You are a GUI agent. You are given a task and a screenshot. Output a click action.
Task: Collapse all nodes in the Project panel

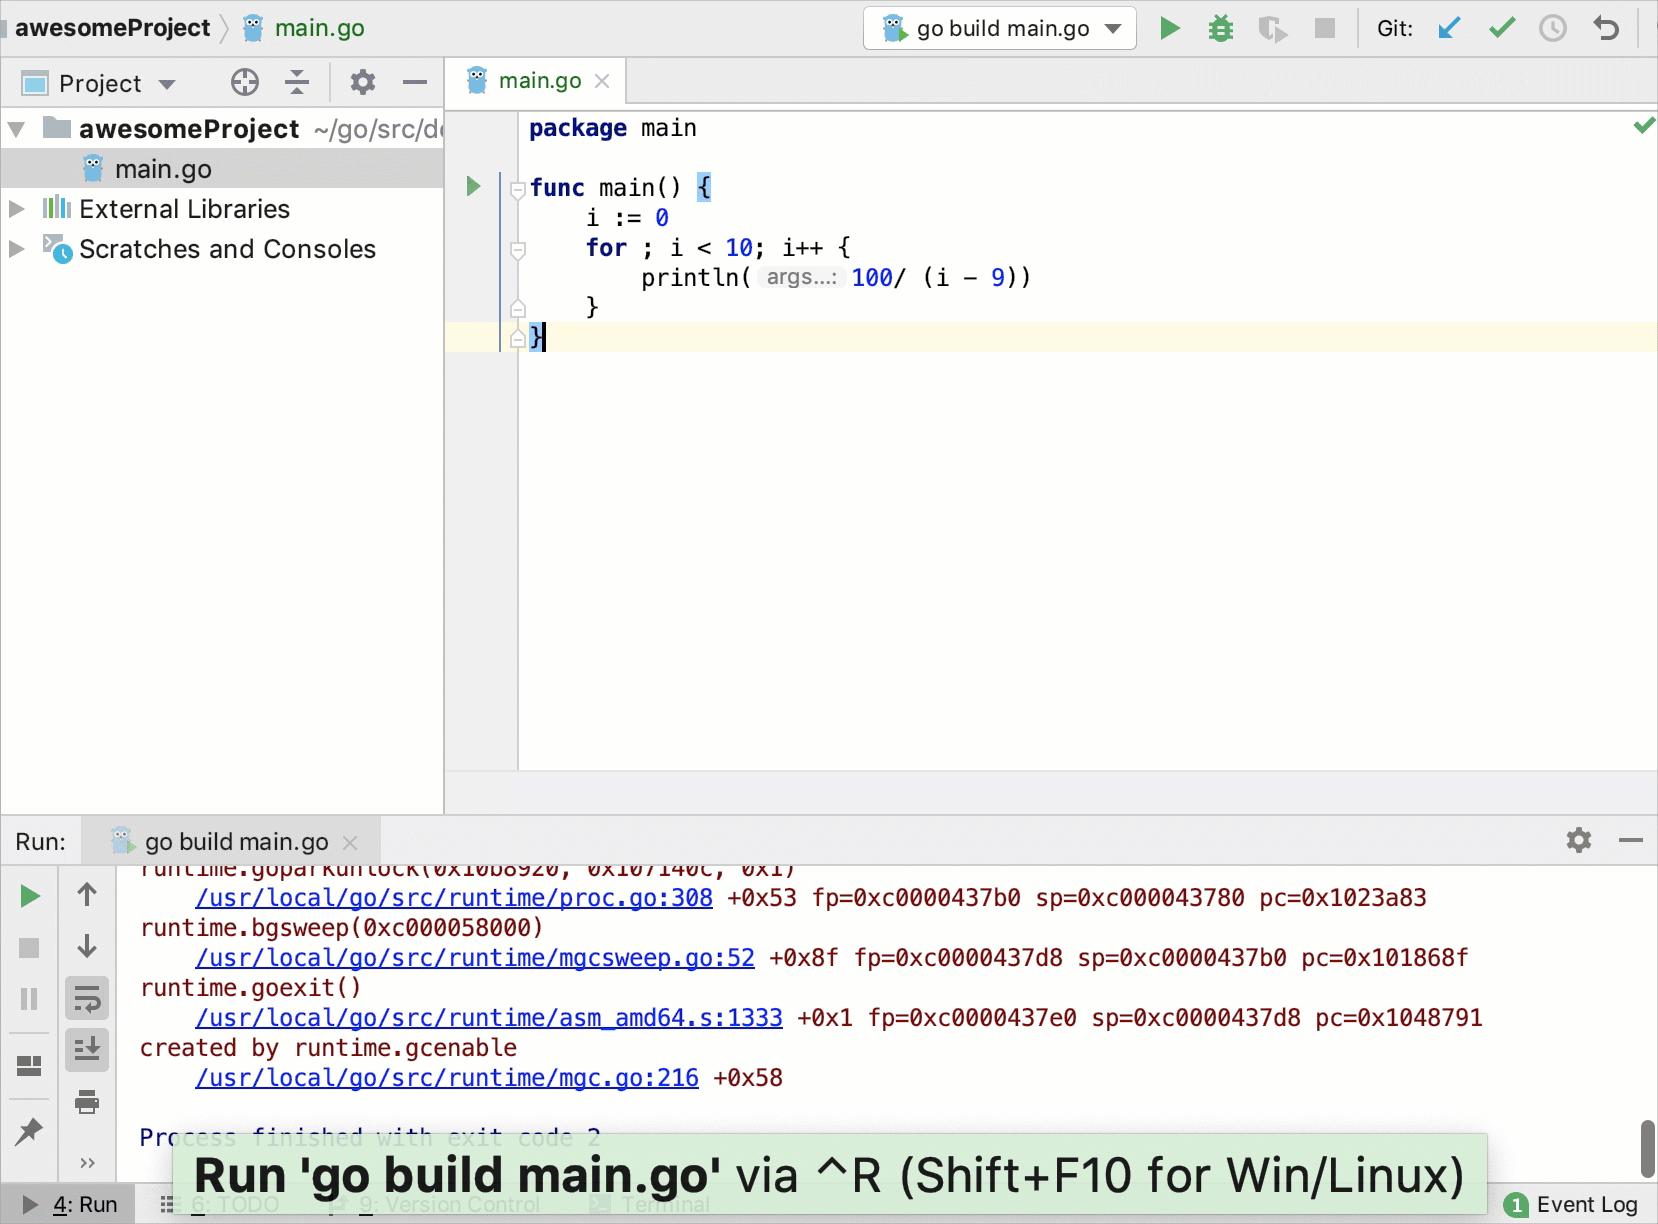click(296, 82)
